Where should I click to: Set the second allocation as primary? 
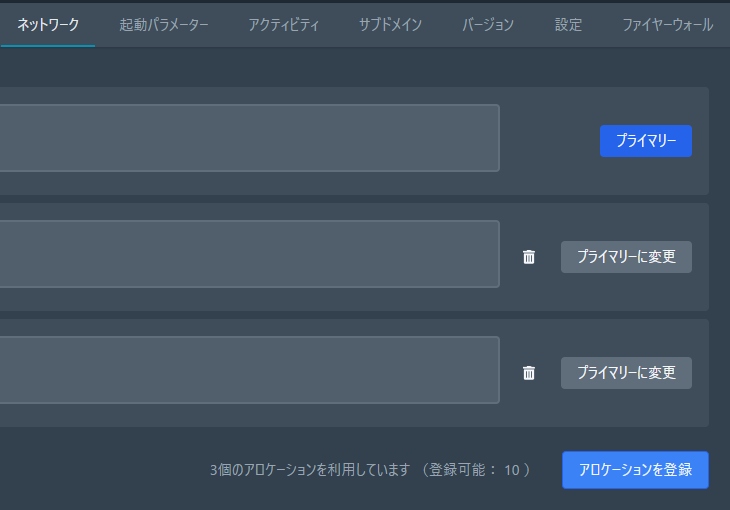pyautogui.click(x=626, y=257)
